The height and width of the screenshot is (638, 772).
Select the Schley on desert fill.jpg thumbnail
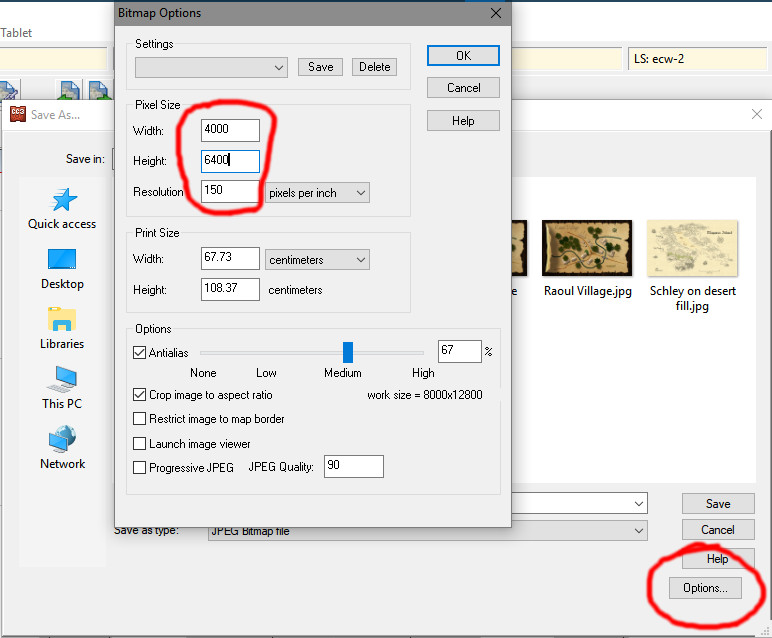pyautogui.click(x=692, y=248)
